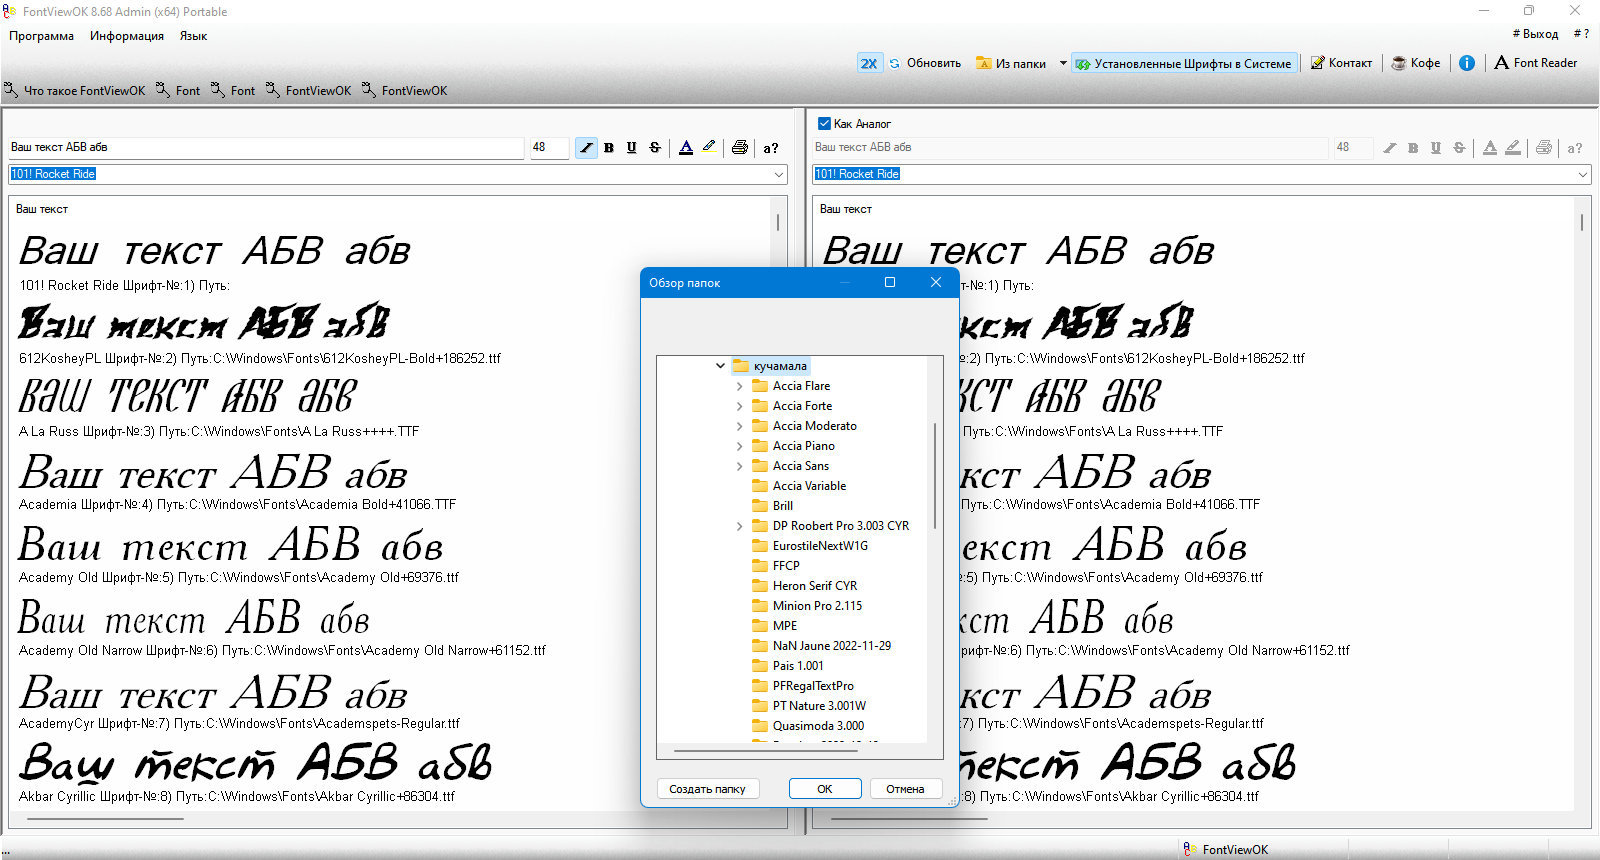Open left font name dropdown list
The width and height of the screenshot is (1600, 860).
point(778,174)
